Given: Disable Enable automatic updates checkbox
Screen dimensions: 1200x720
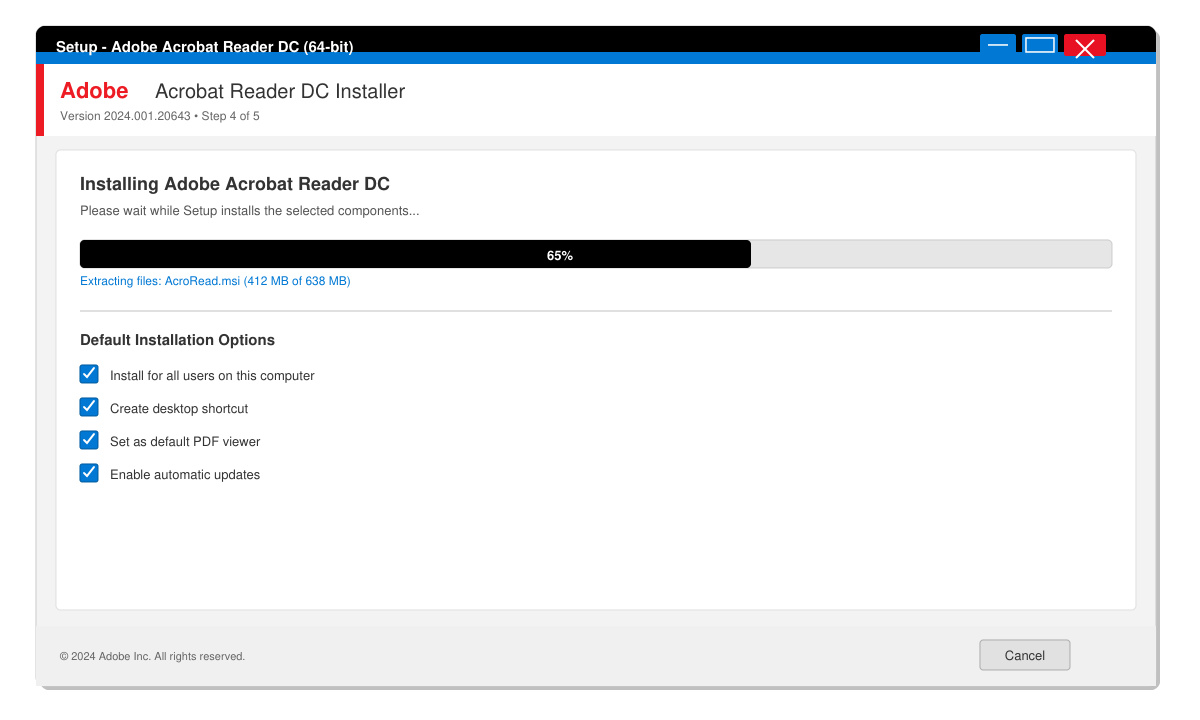Looking at the screenshot, I should coord(90,473).
